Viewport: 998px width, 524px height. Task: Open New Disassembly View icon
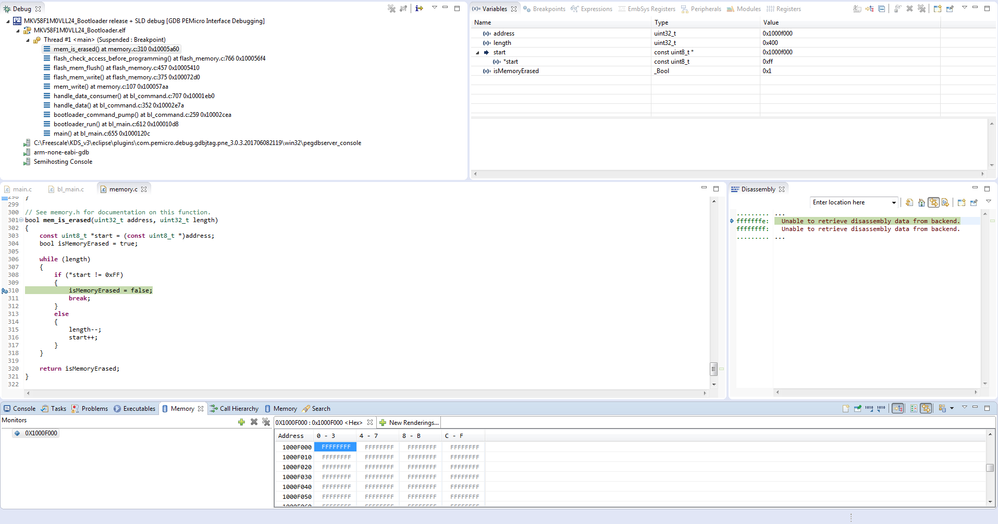tap(961, 202)
